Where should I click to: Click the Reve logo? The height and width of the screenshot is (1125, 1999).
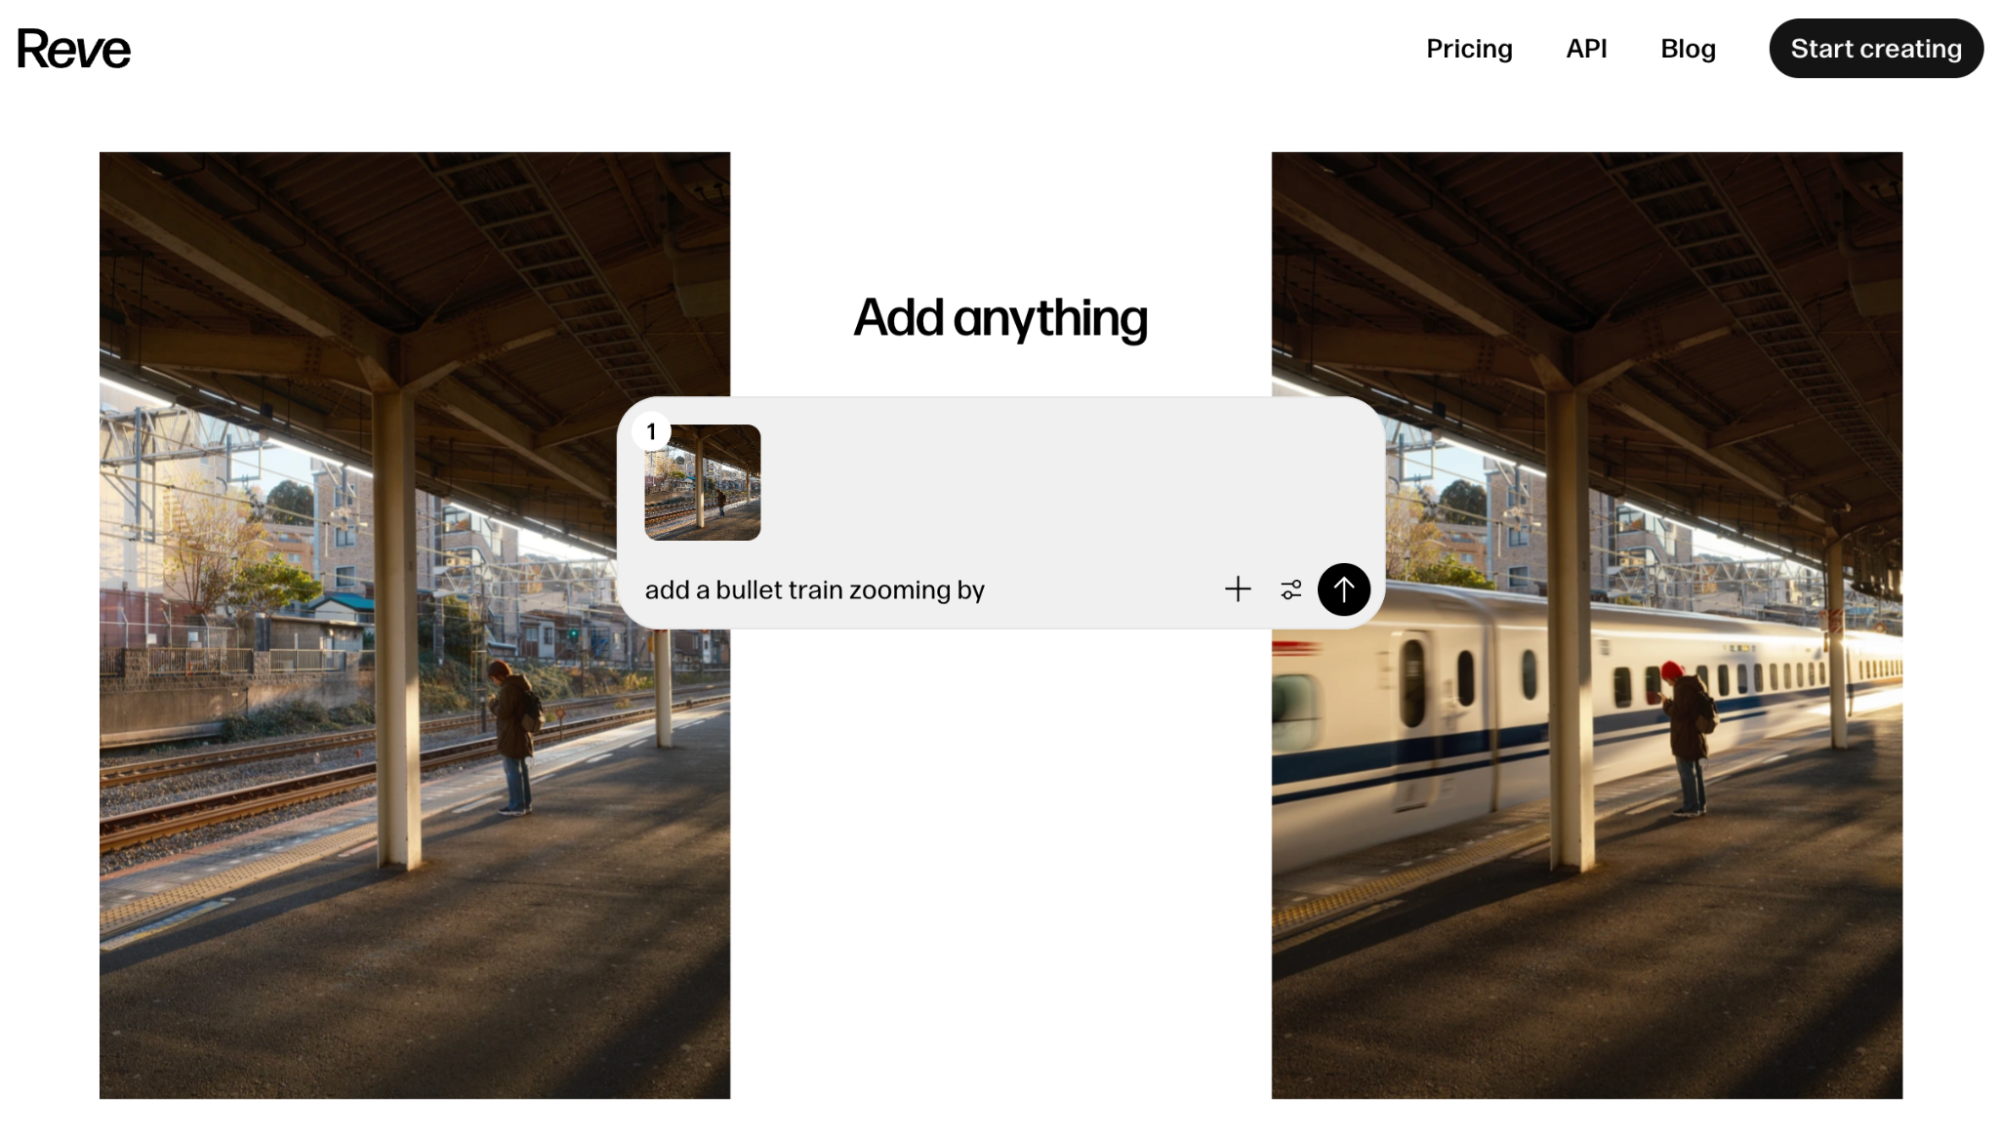(74, 49)
